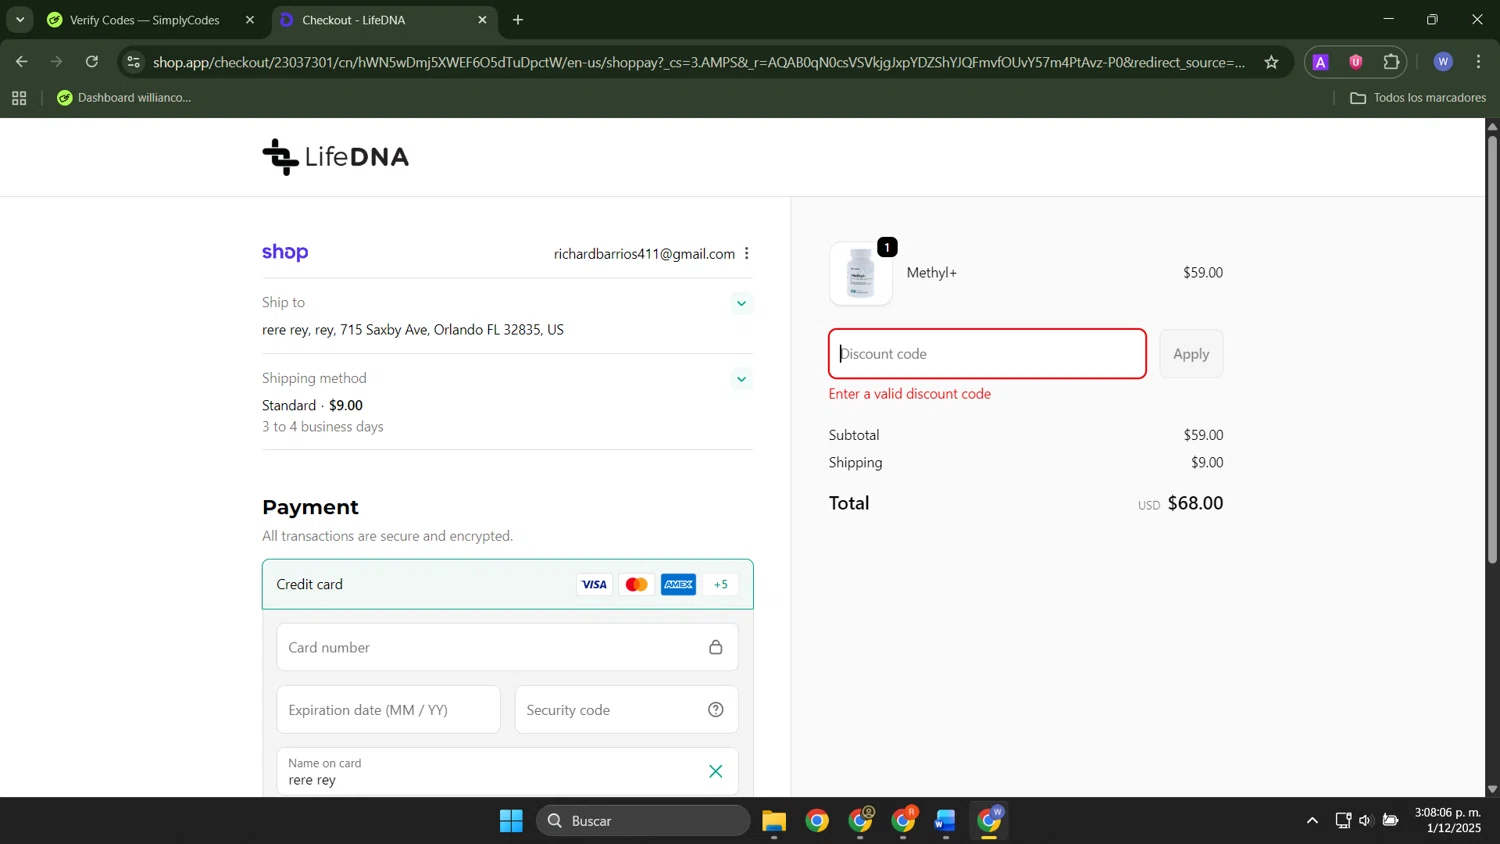Click the email richardbarrios411@gmail.com
Viewport: 1500px width, 844px height.
point(644,254)
